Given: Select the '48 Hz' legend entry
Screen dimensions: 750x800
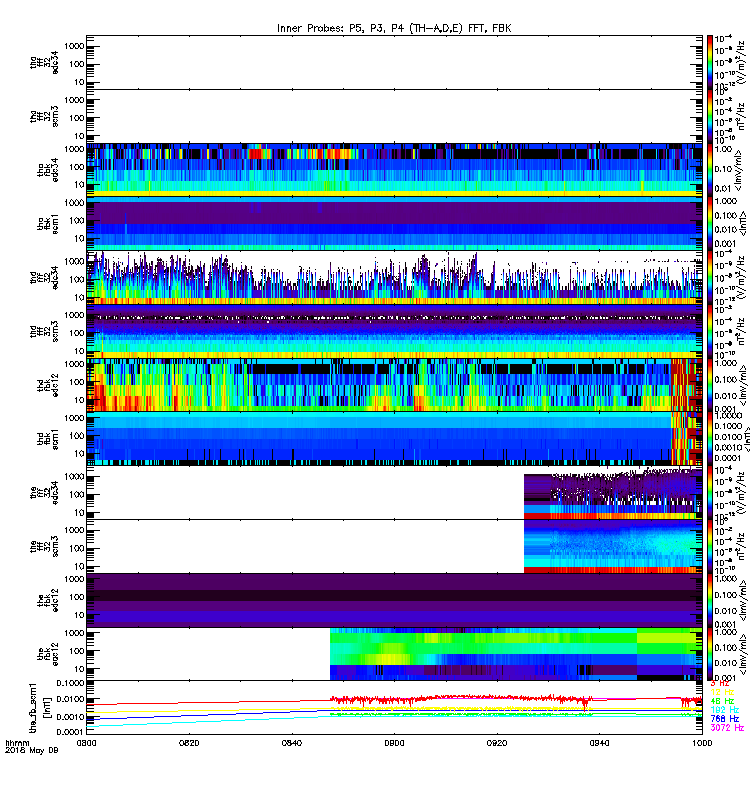Looking at the screenshot, I should pos(722,701).
